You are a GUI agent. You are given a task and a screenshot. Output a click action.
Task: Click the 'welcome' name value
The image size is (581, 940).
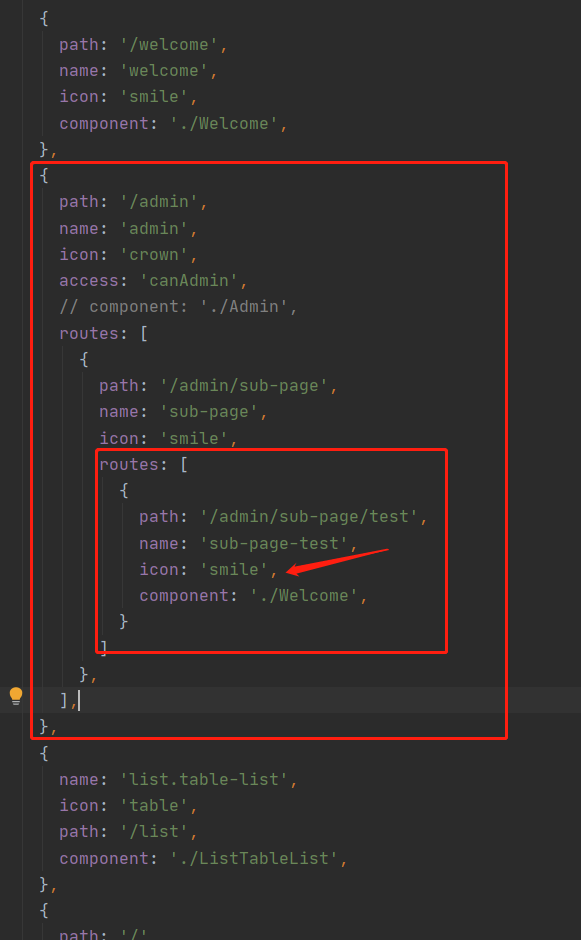click(x=164, y=71)
